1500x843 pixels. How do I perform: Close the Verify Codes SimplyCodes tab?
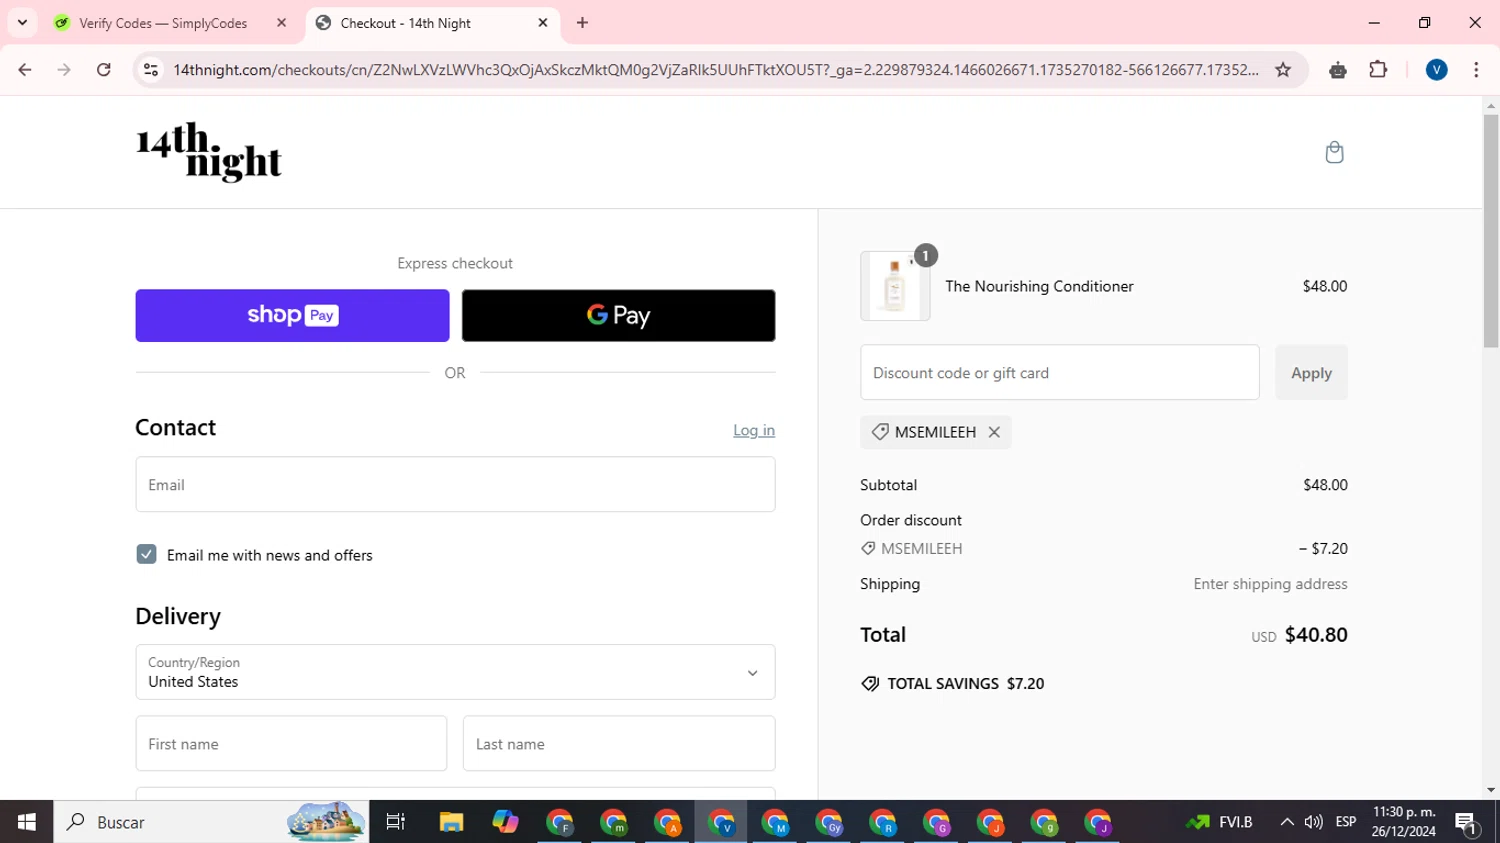click(281, 23)
